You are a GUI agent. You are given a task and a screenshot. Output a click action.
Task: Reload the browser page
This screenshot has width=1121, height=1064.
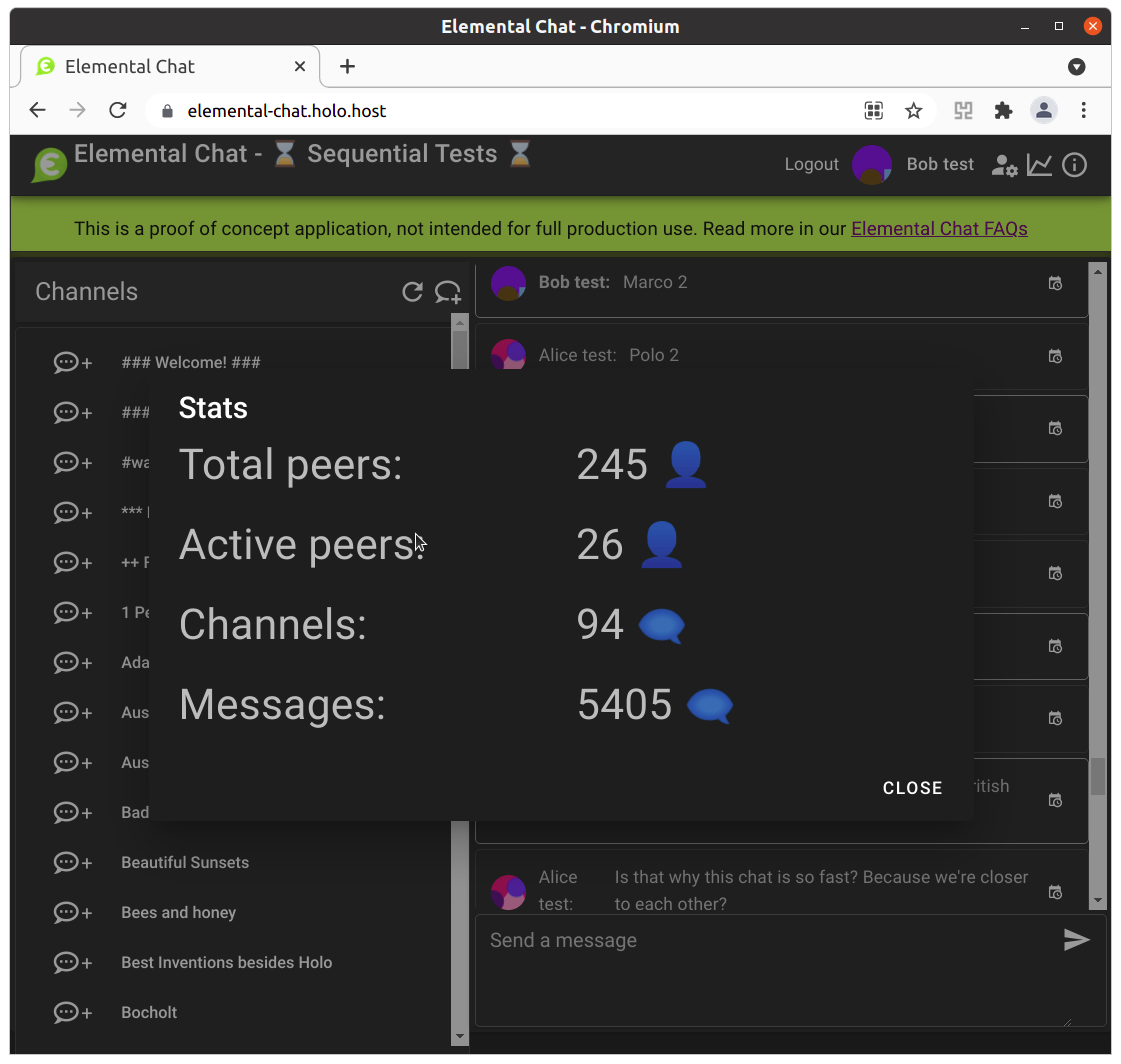pyautogui.click(x=118, y=110)
